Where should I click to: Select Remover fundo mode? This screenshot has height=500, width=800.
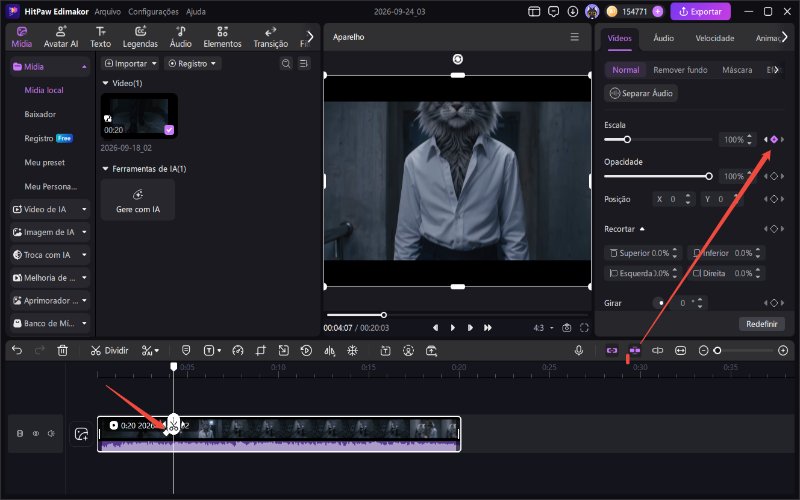pos(680,70)
